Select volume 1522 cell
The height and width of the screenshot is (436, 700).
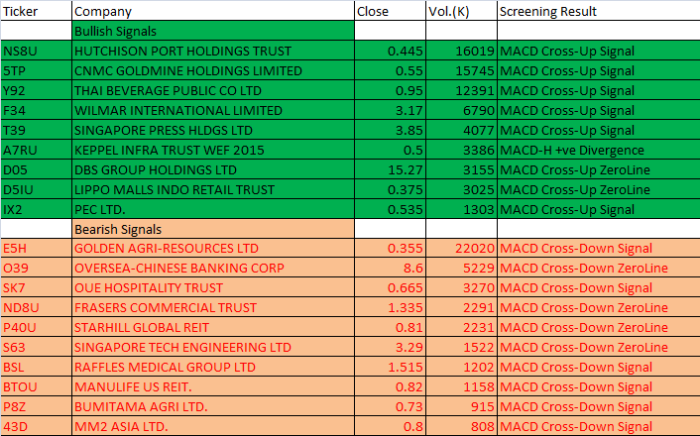461,347
